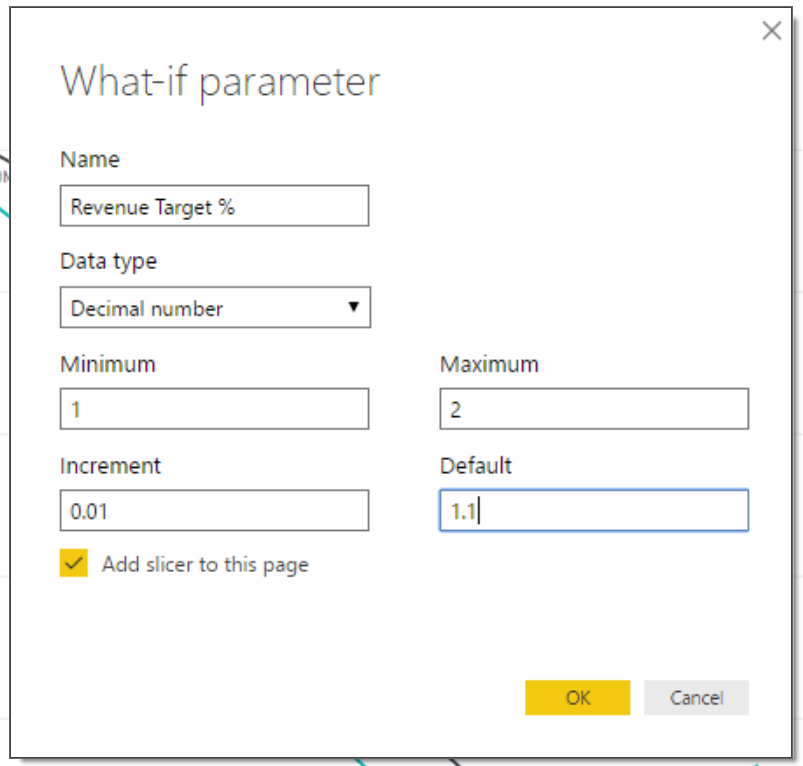Click the Data type dropdown arrow
The height and width of the screenshot is (766, 803).
tap(353, 307)
